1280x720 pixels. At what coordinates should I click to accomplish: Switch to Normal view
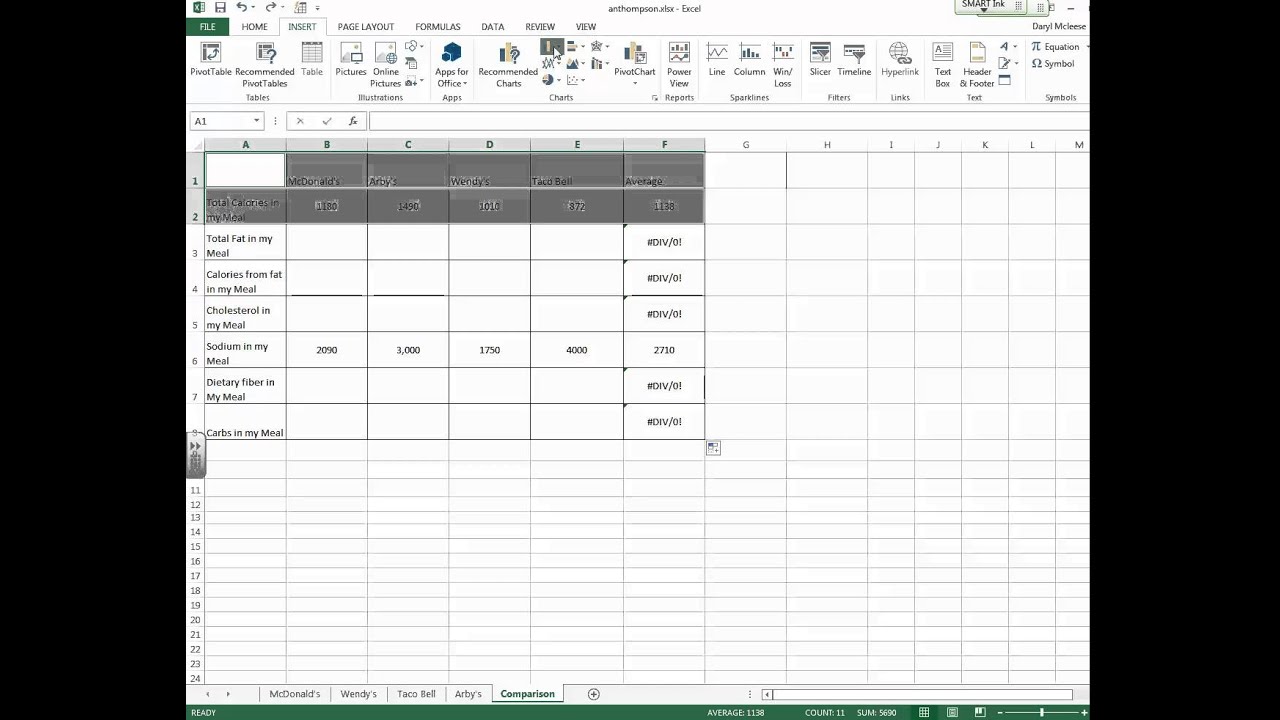pos(924,712)
